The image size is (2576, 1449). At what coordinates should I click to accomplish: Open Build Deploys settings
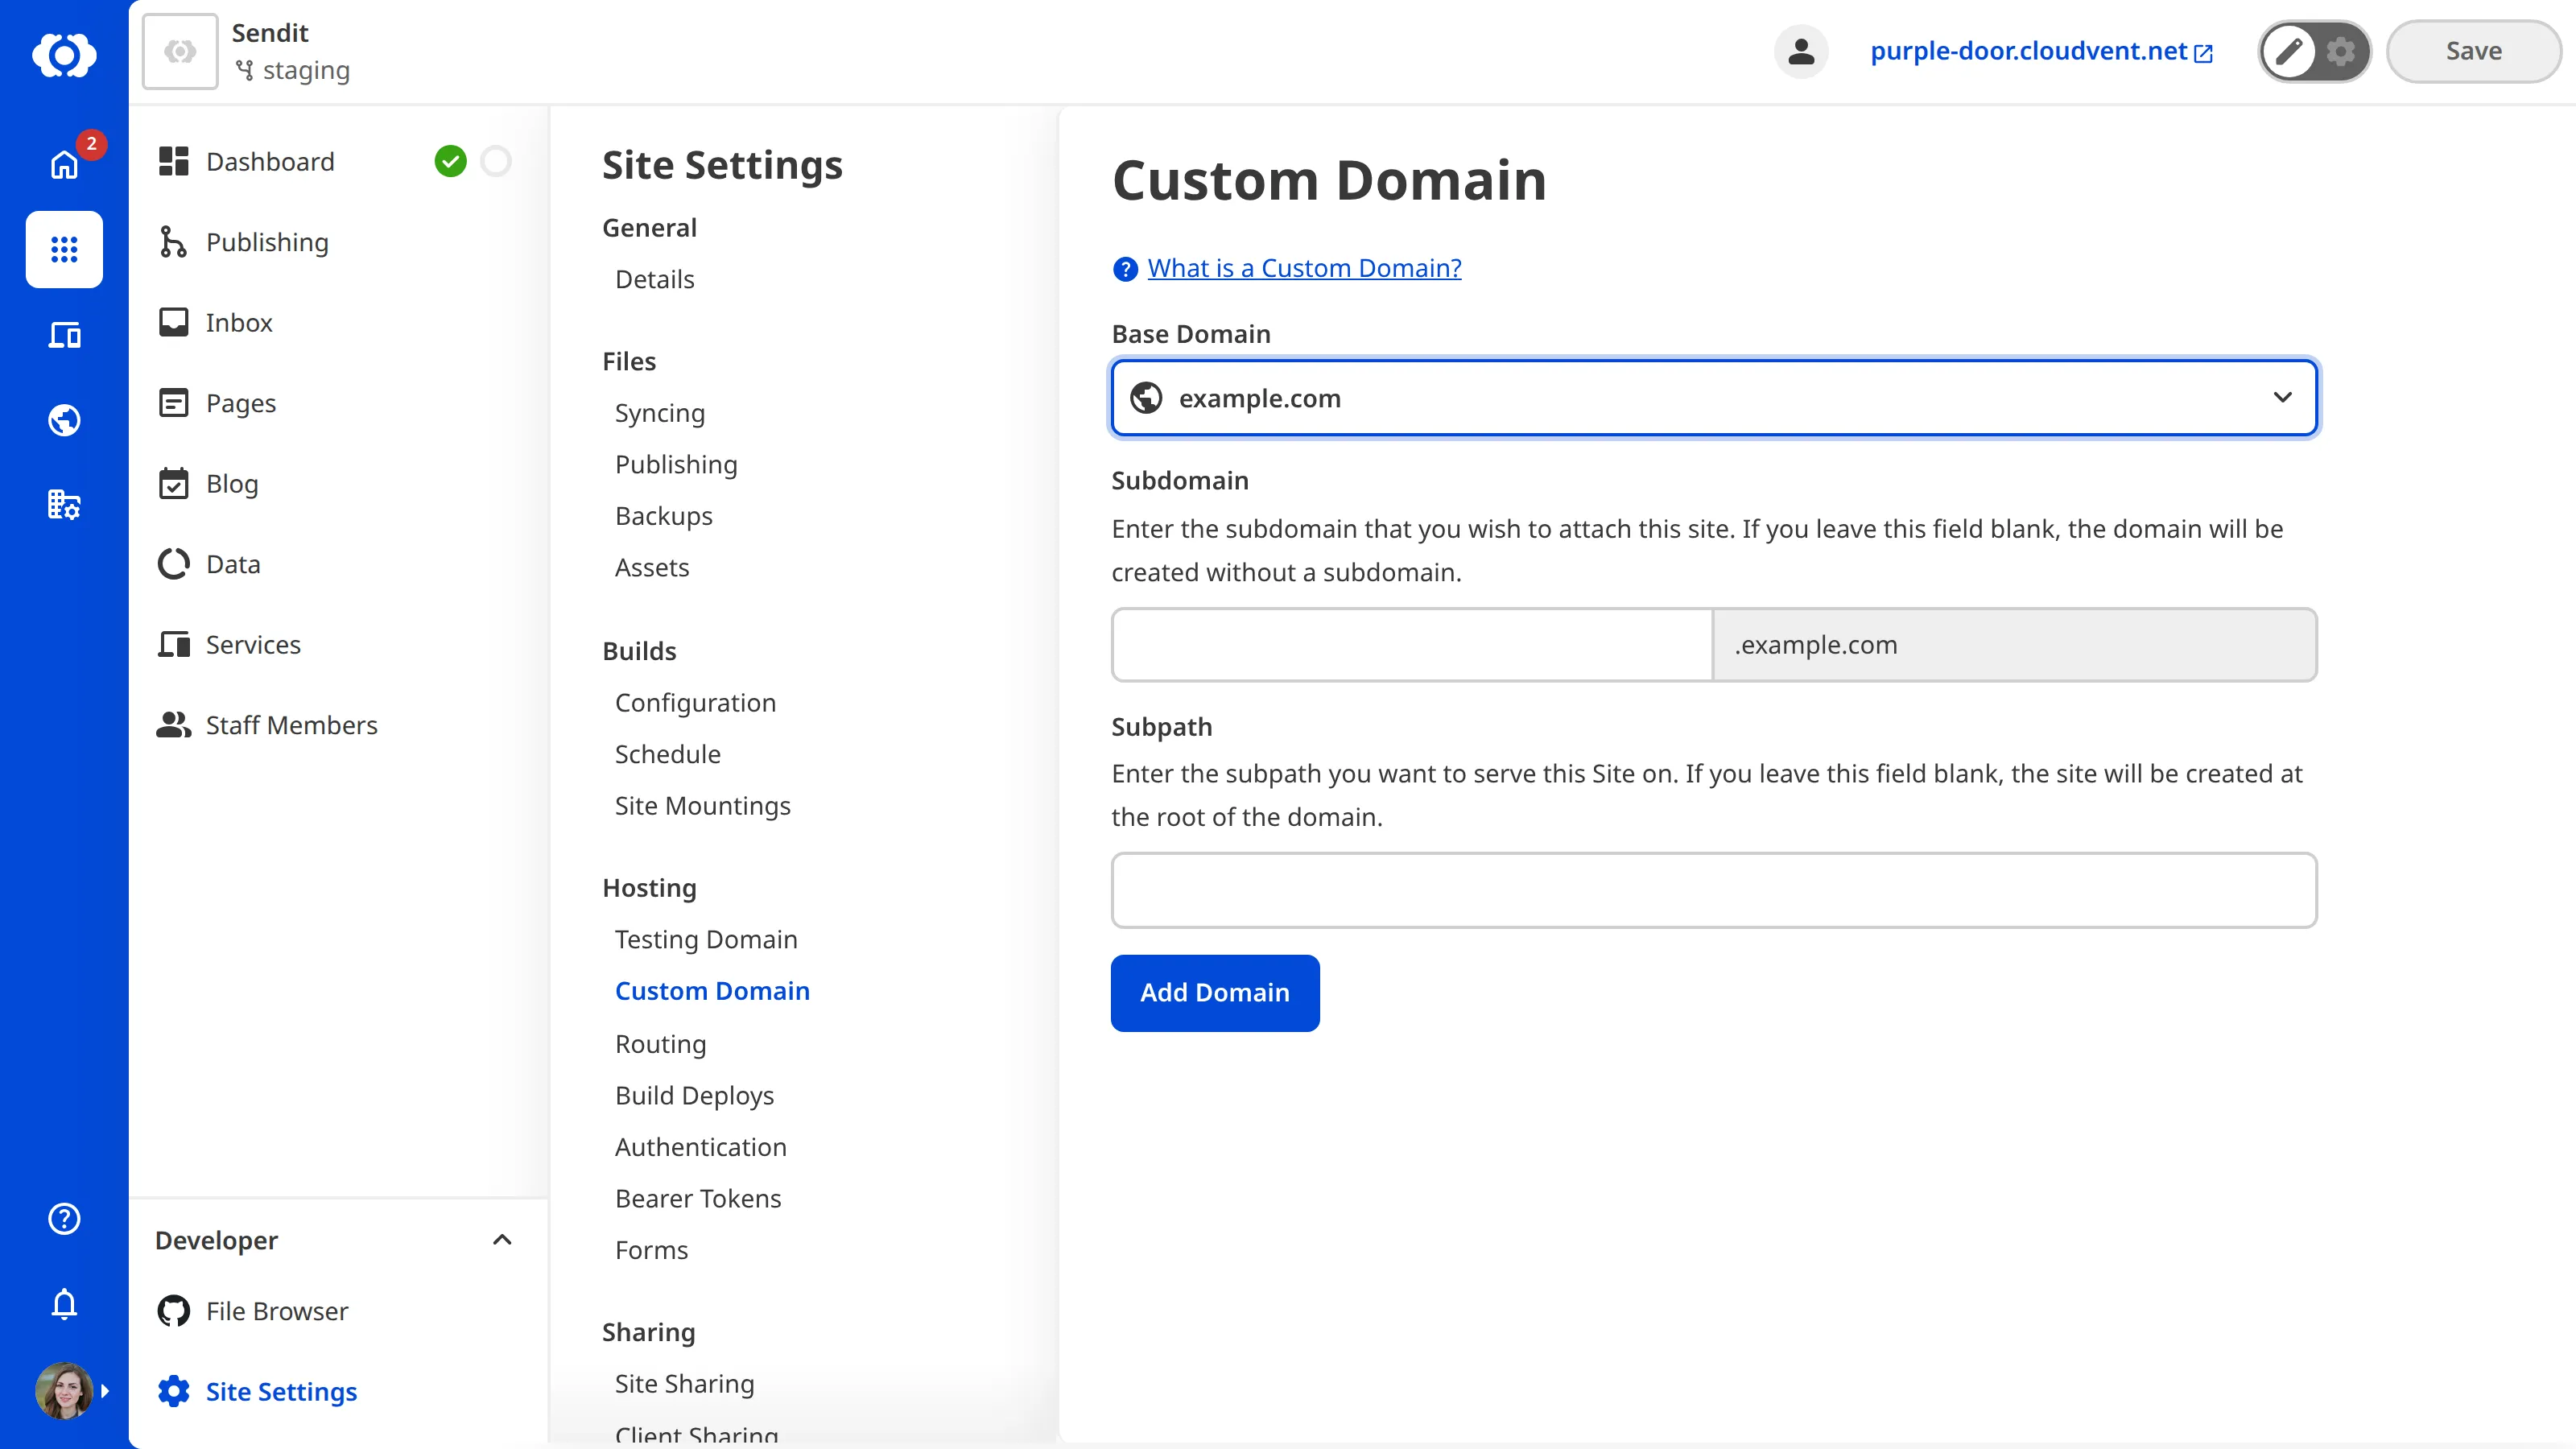[694, 1095]
